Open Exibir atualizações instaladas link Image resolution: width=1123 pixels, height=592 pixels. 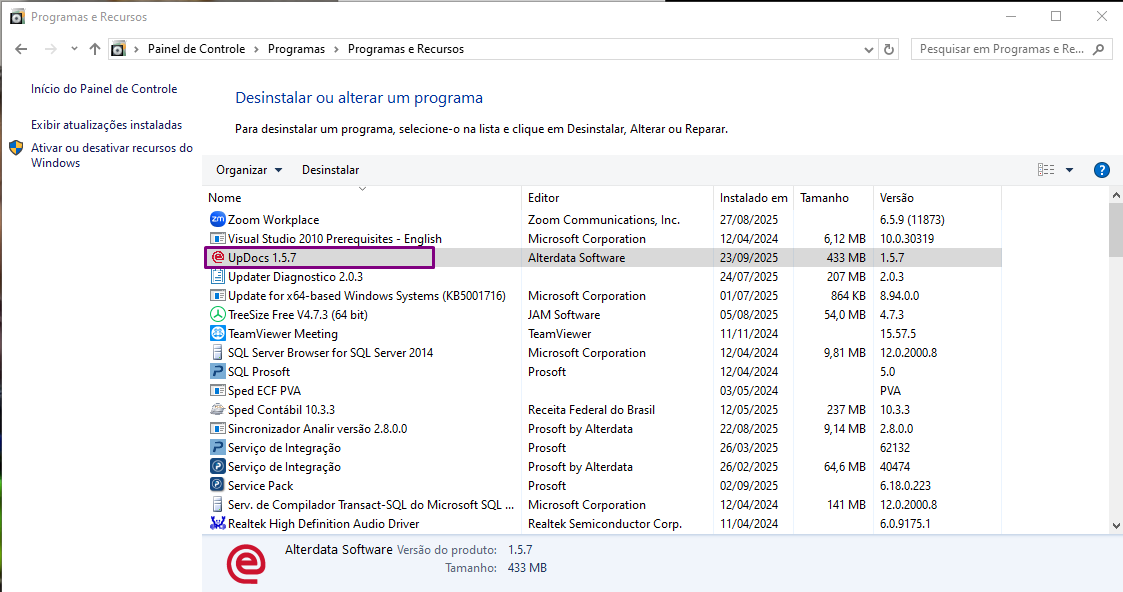[x=107, y=125]
